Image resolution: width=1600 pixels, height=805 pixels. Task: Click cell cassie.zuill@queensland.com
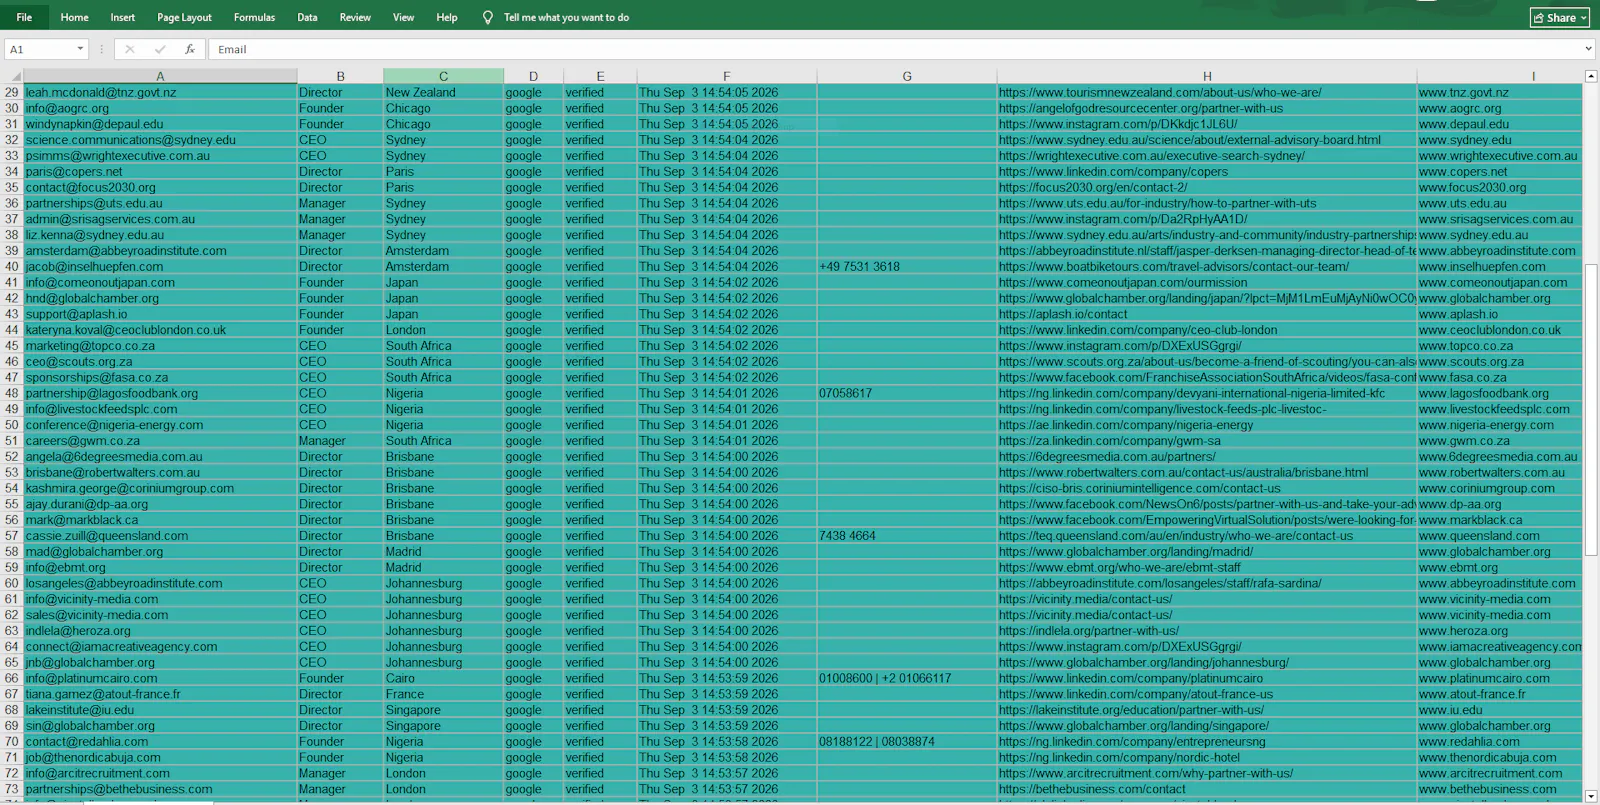pos(160,535)
